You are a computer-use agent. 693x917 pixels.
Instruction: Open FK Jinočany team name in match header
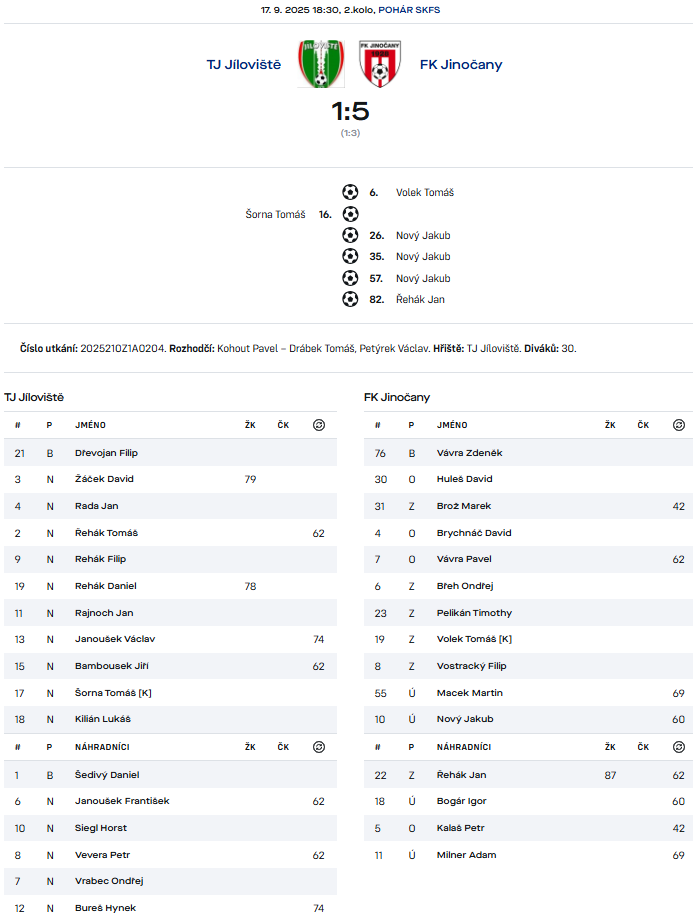pyautogui.click(x=461, y=65)
